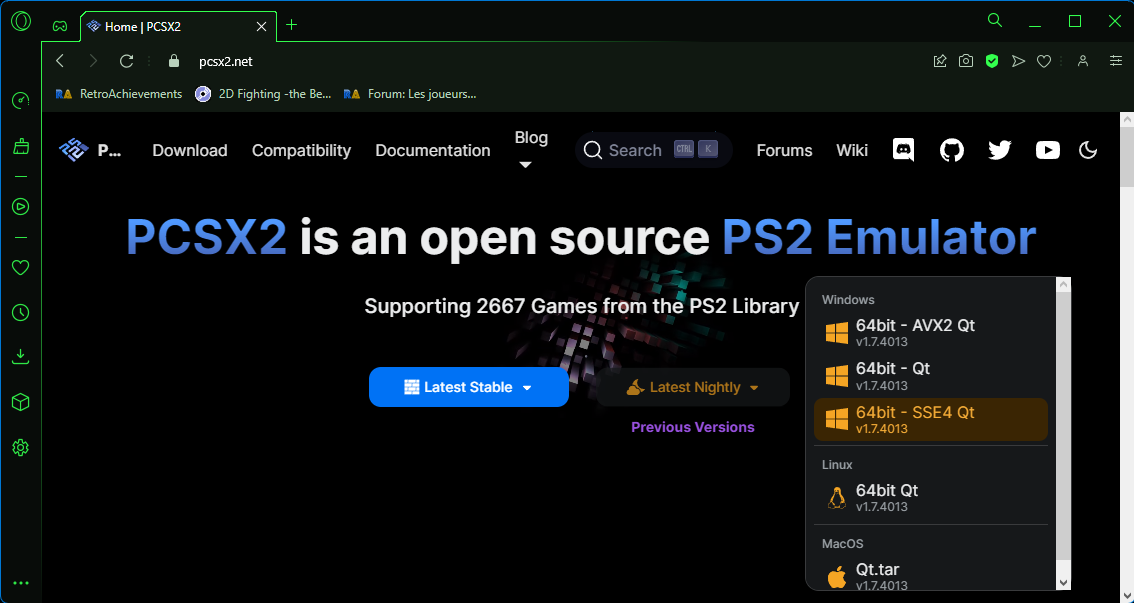
Task: Reload the pcsx2.net page
Action: (127, 61)
